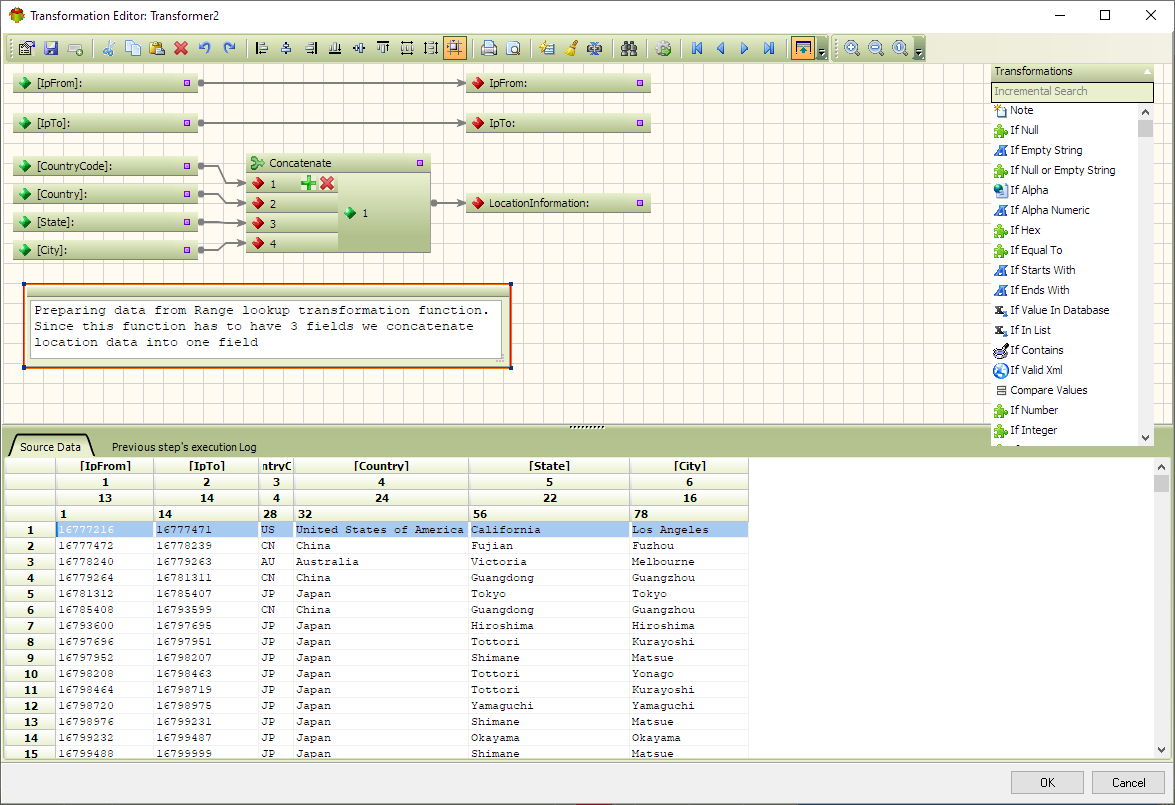Select the Source Data tab
This screenshot has width=1175, height=805.
coord(50,447)
